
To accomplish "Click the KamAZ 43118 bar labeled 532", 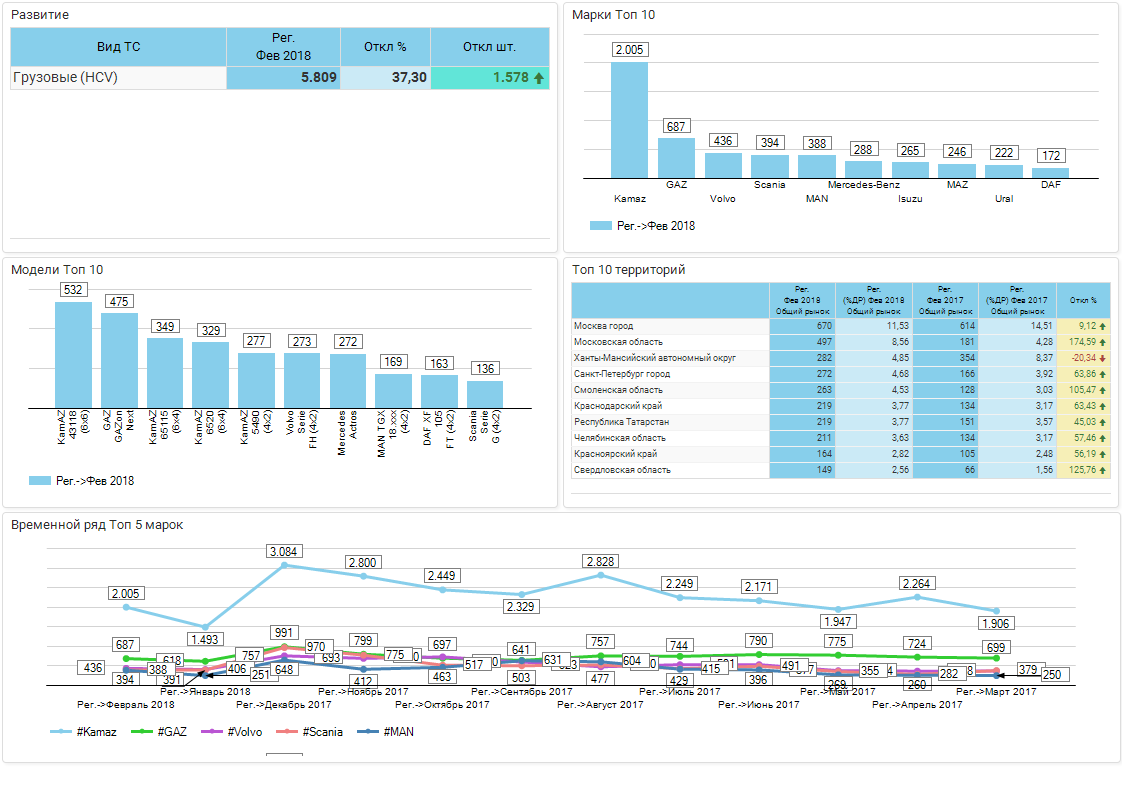I will tap(74, 355).
